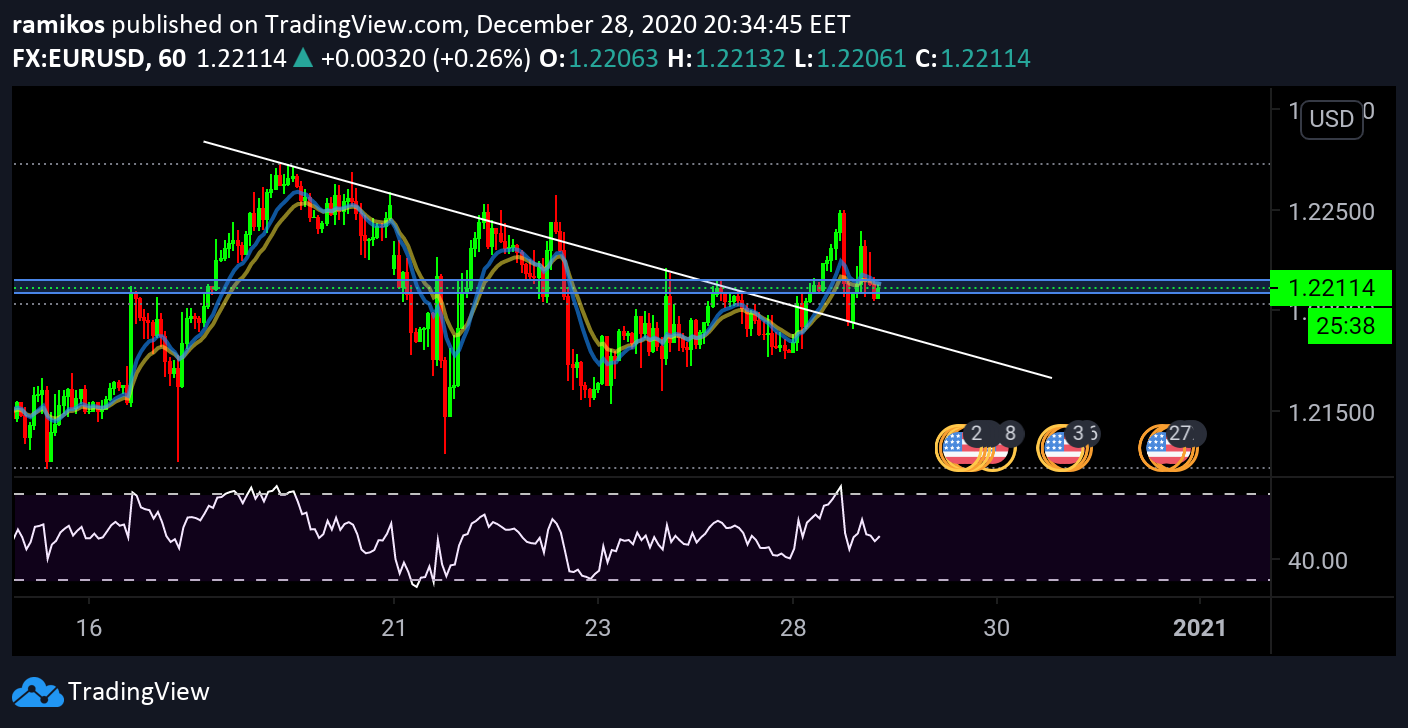Click the RSI upper dashed band
1408x728 pixels.
(640, 494)
